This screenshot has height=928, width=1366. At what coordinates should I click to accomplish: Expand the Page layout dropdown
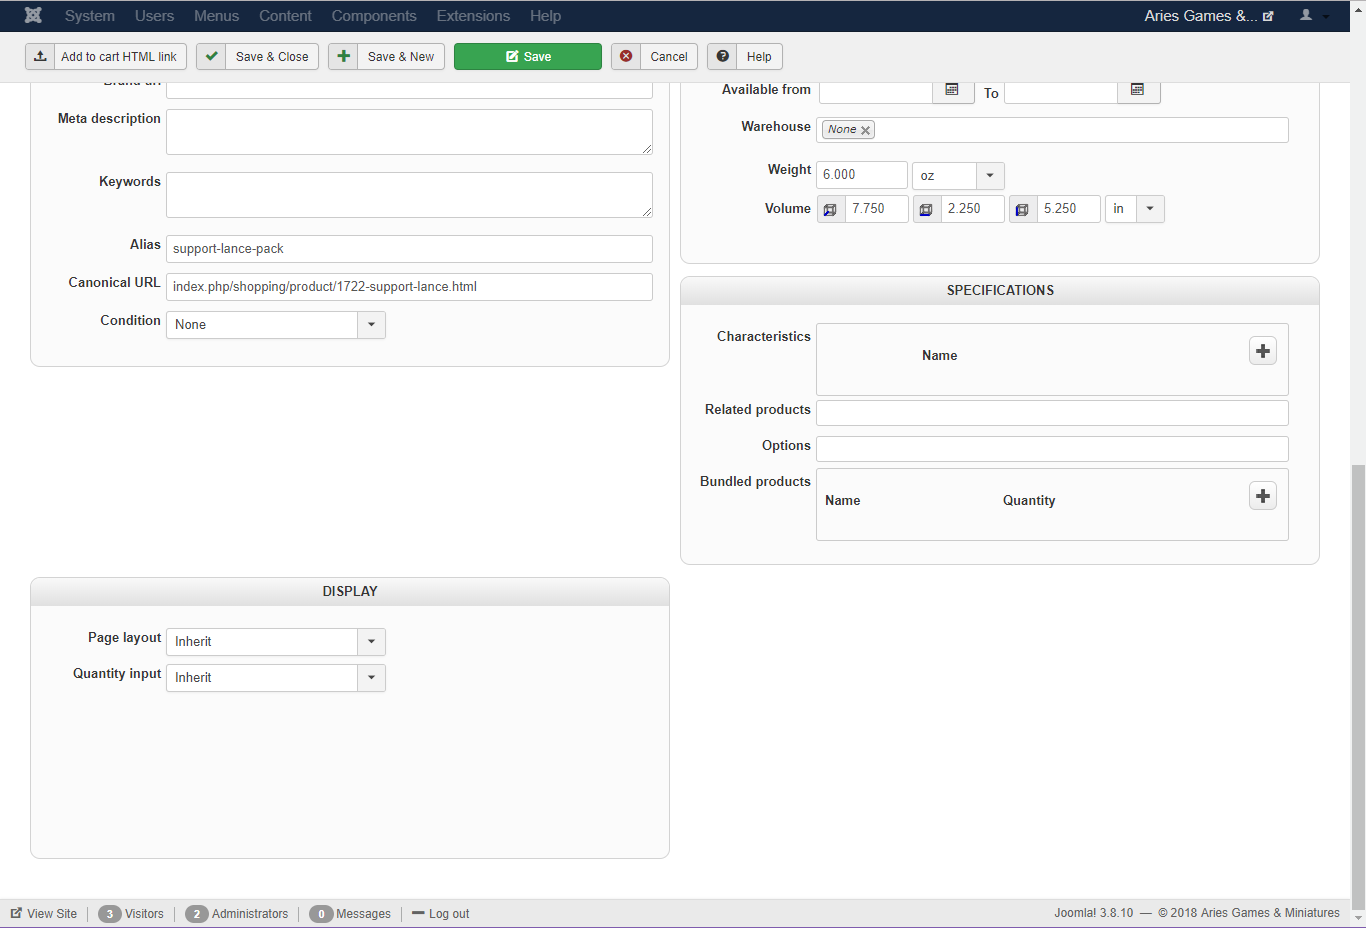point(371,642)
